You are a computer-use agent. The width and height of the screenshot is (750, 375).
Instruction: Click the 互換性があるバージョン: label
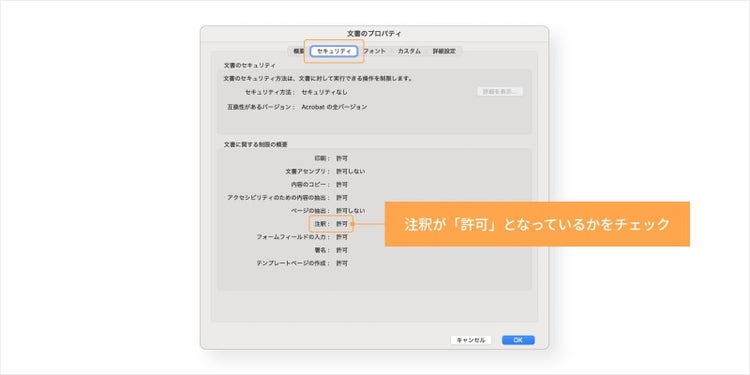[261, 107]
